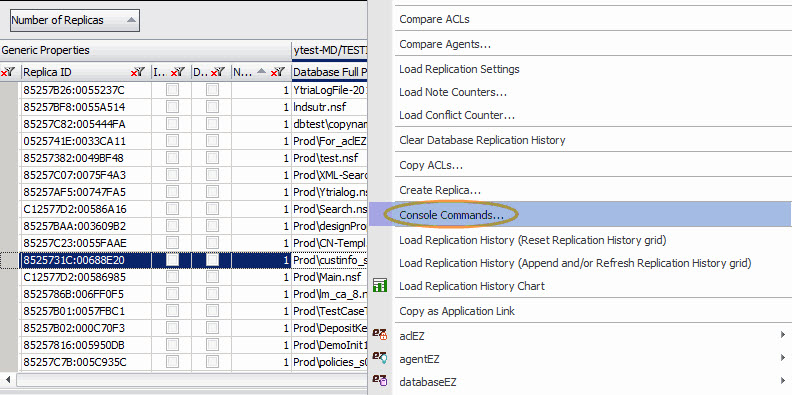Image resolution: width=792 pixels, height=395 pixels.
Task: Click the agentEZ icon in context menu
Action: click(379, 358)
